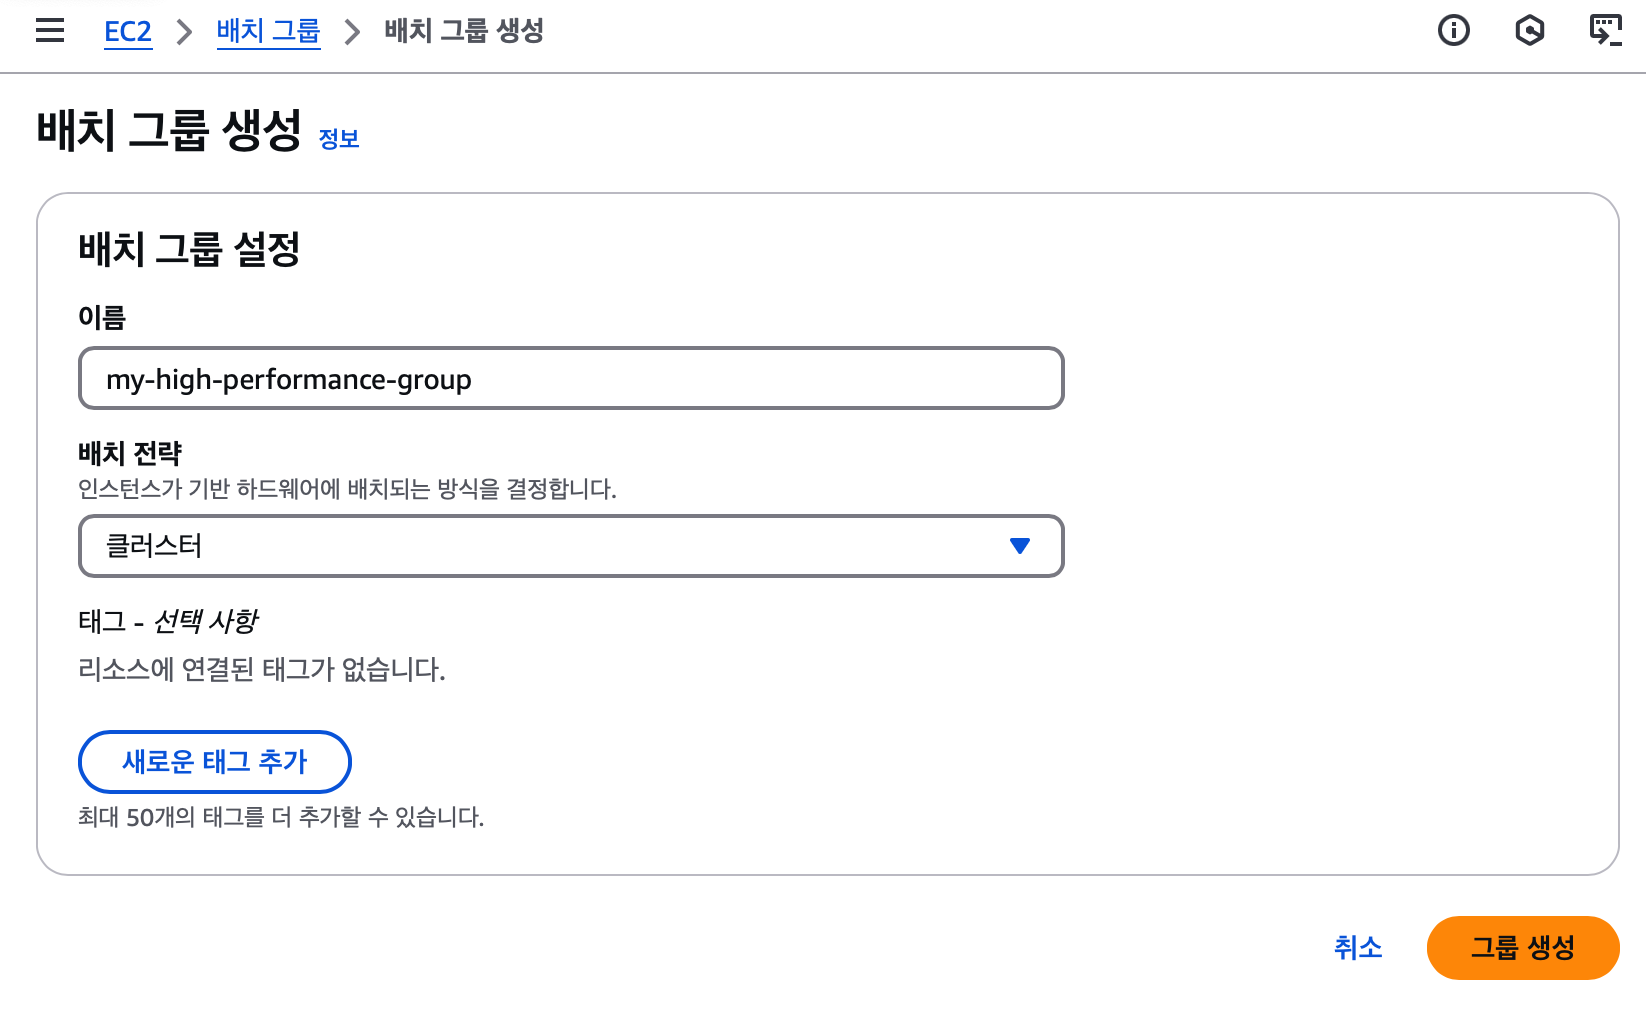
Task: Navigate to 배치 그룹 breadcrumb
Action: click(x=268, y=32)
